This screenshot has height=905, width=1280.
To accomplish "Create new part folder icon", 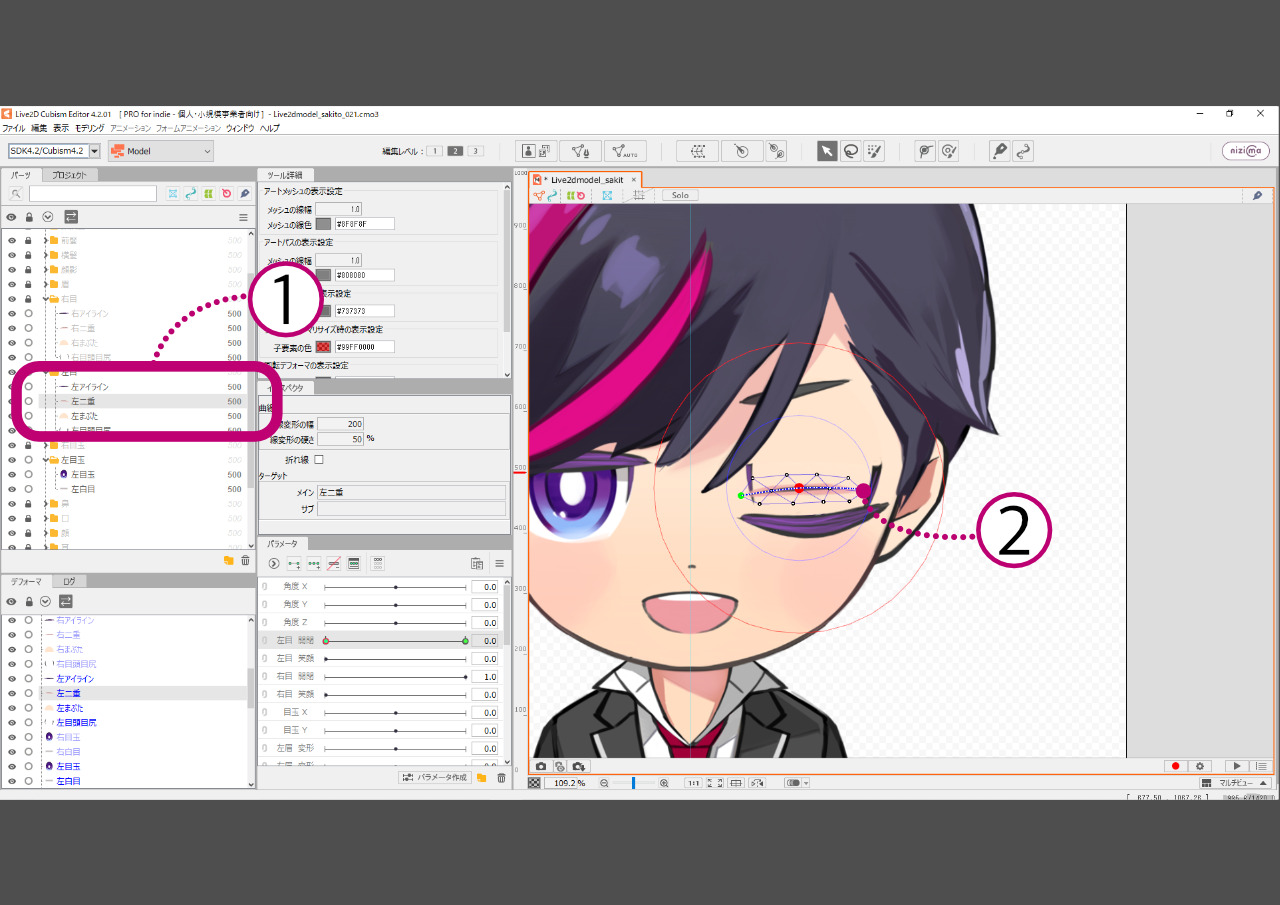I will coord(228,560).
